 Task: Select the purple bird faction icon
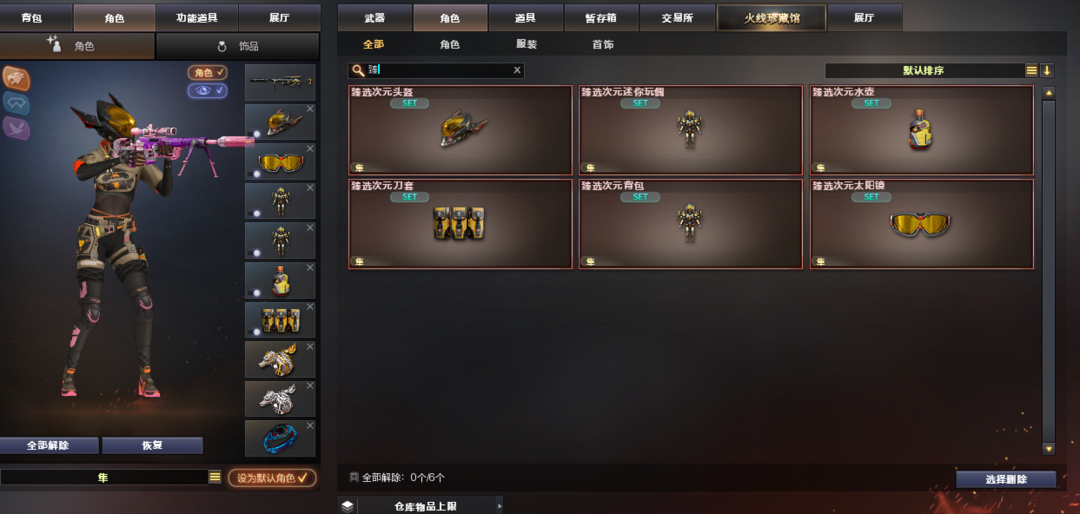pyautogui.click(x=16, y=127)
